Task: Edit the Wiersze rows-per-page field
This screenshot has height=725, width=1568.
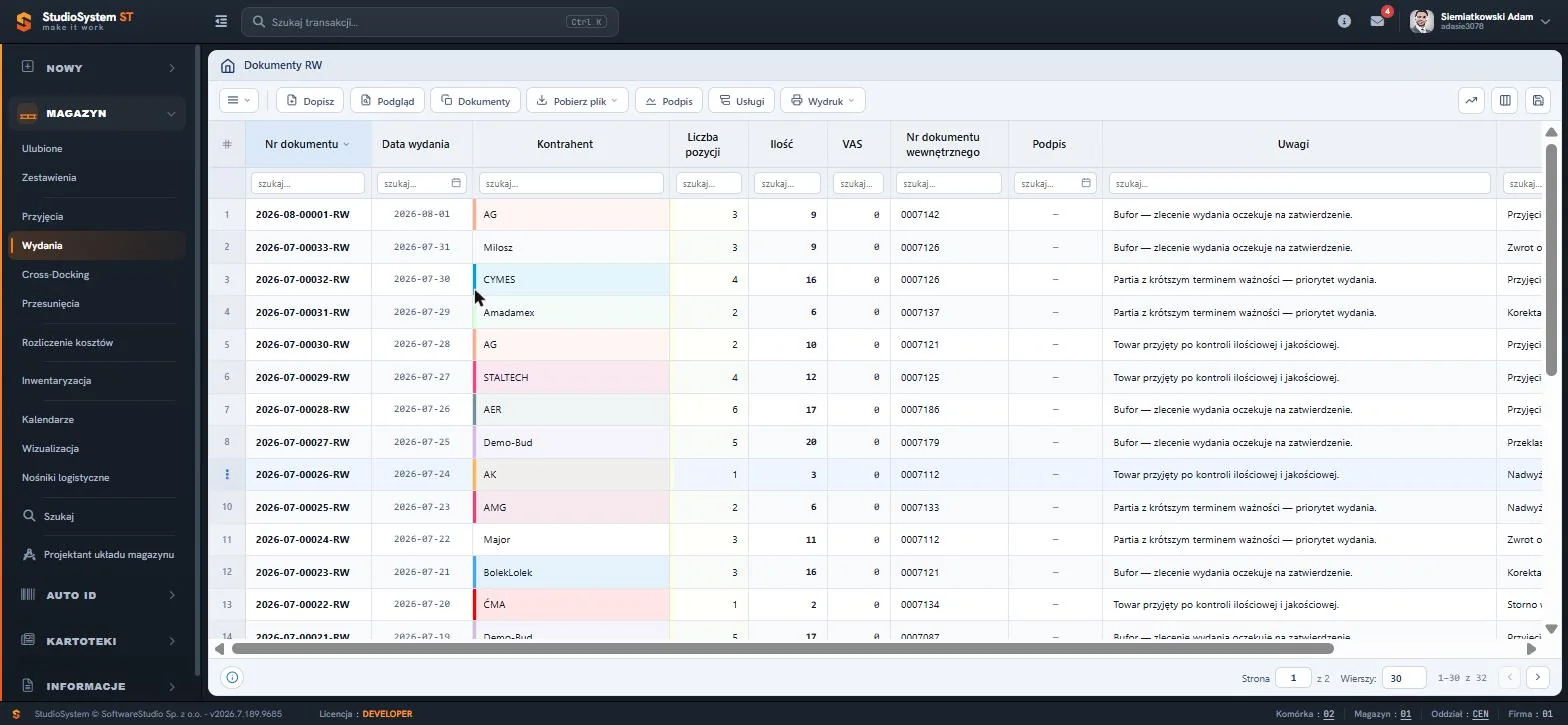Action: pyautogui.click(x=1404, y=678)
